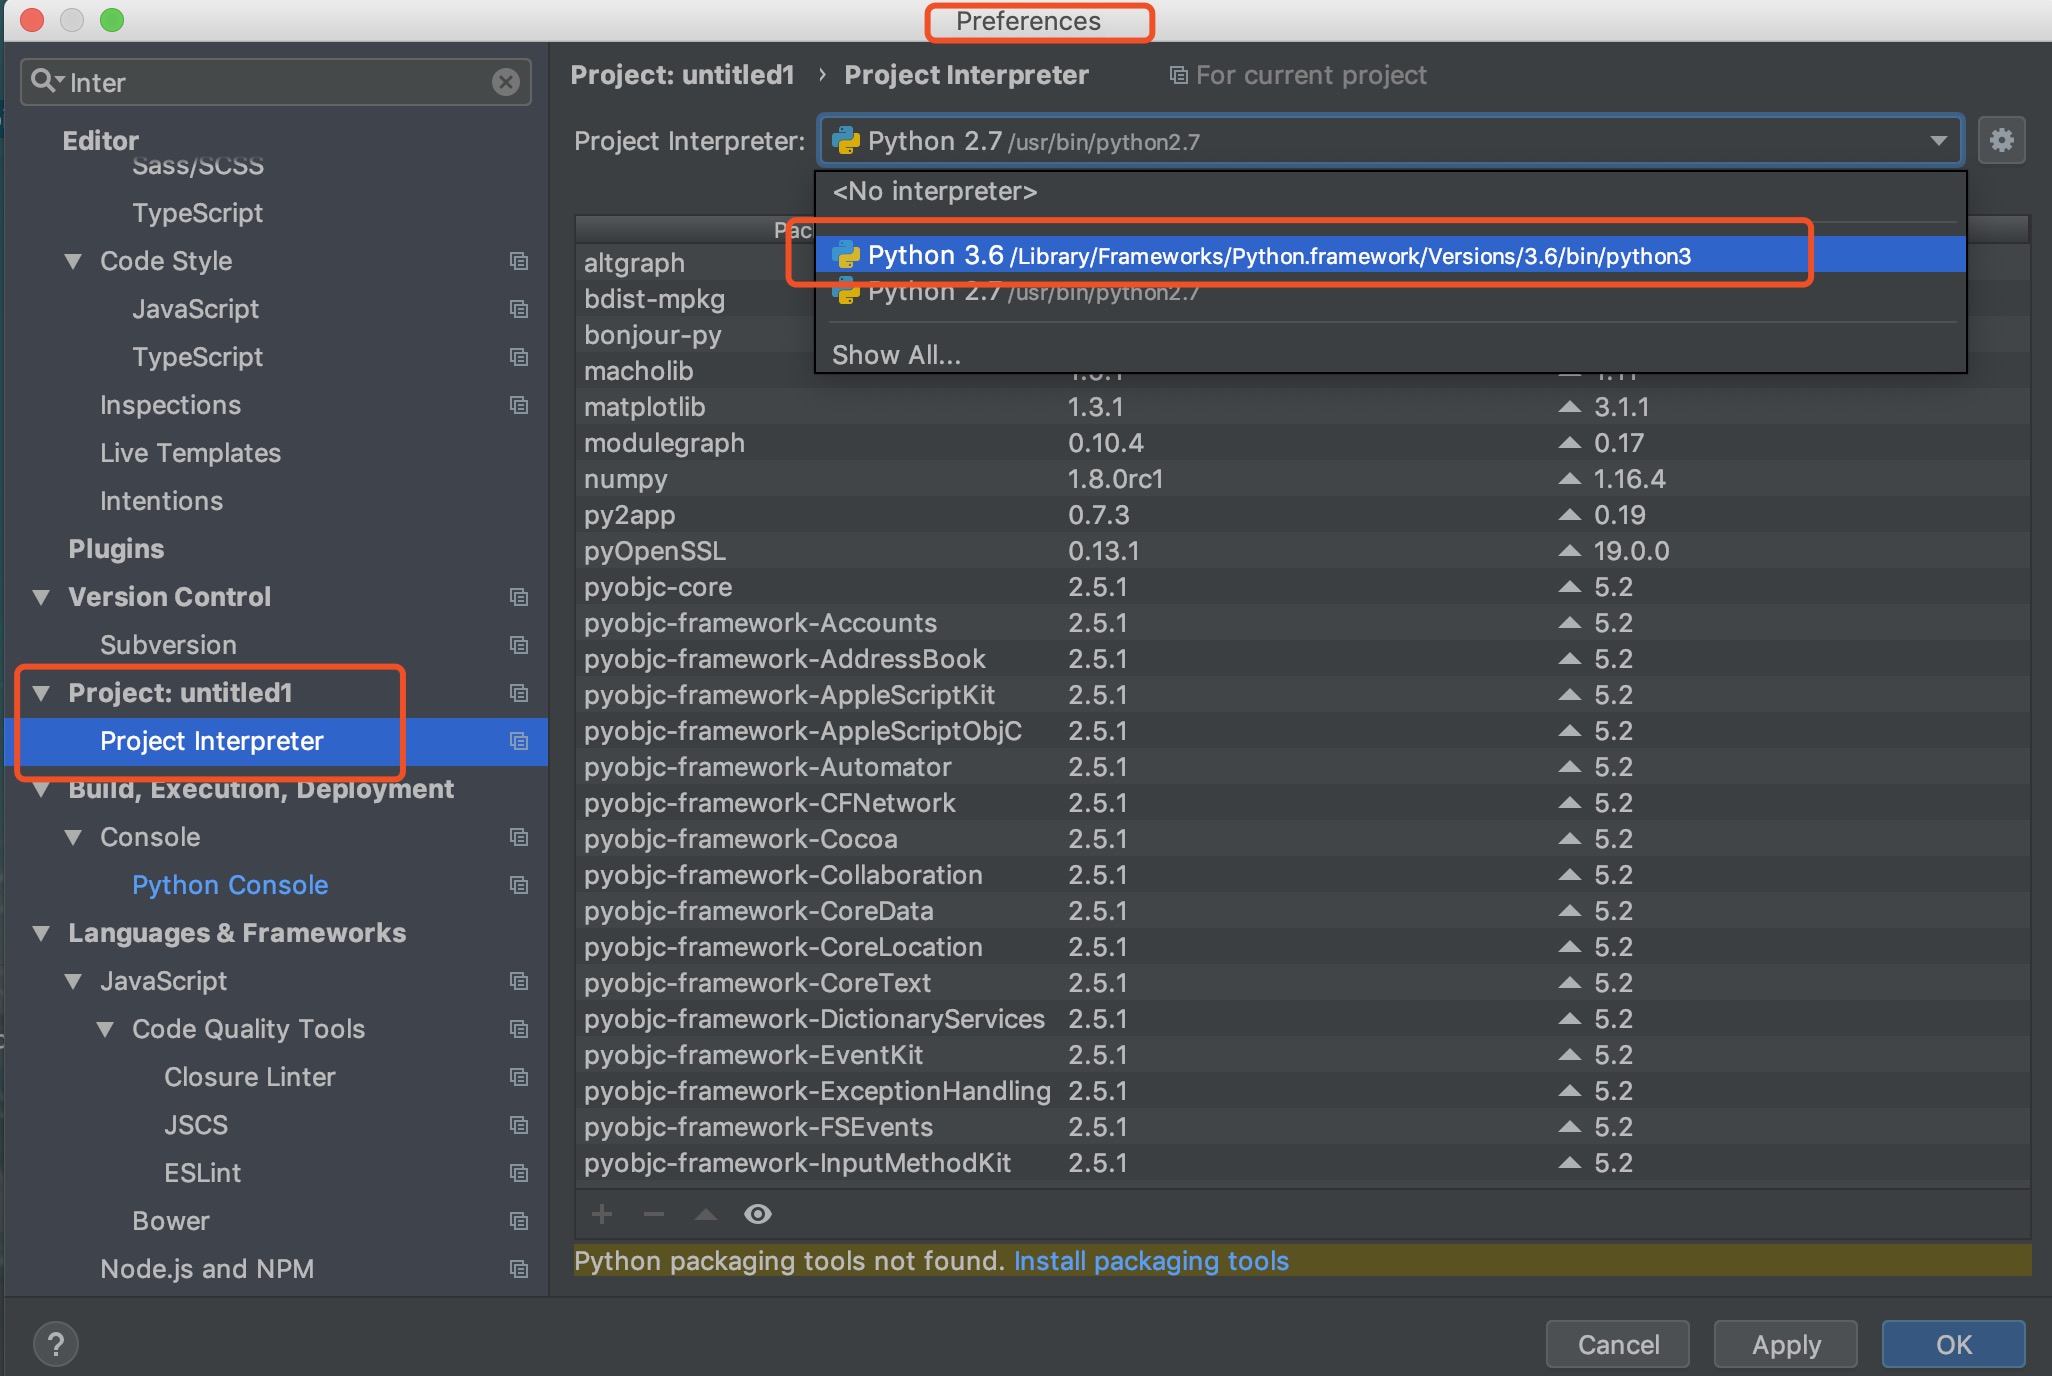Select the <No interpreter> option
This screenshot has height=1376, width=2052.
(934, 191)
